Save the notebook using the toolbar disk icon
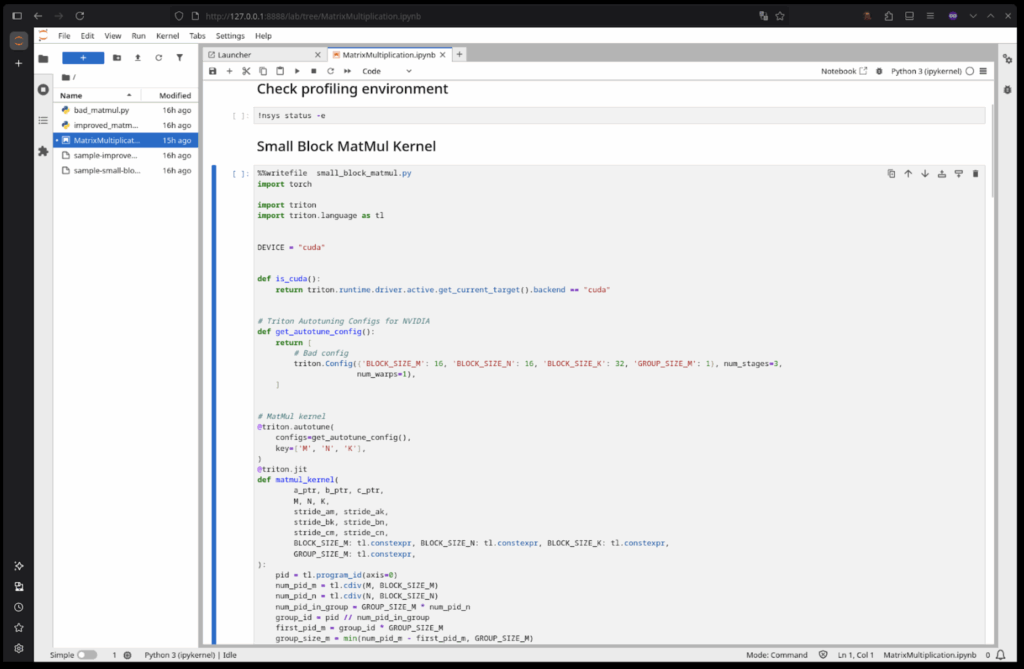The image size is (1024, 669). 212,71
